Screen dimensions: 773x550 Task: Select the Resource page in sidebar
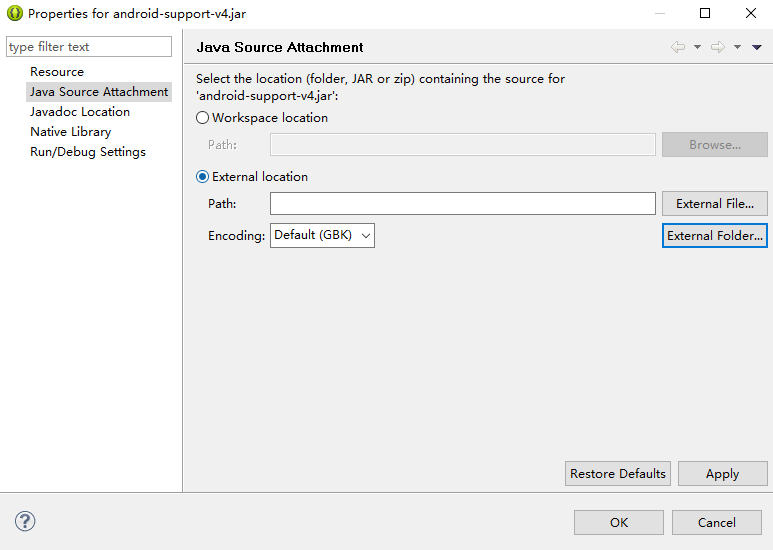coord(57,72)
